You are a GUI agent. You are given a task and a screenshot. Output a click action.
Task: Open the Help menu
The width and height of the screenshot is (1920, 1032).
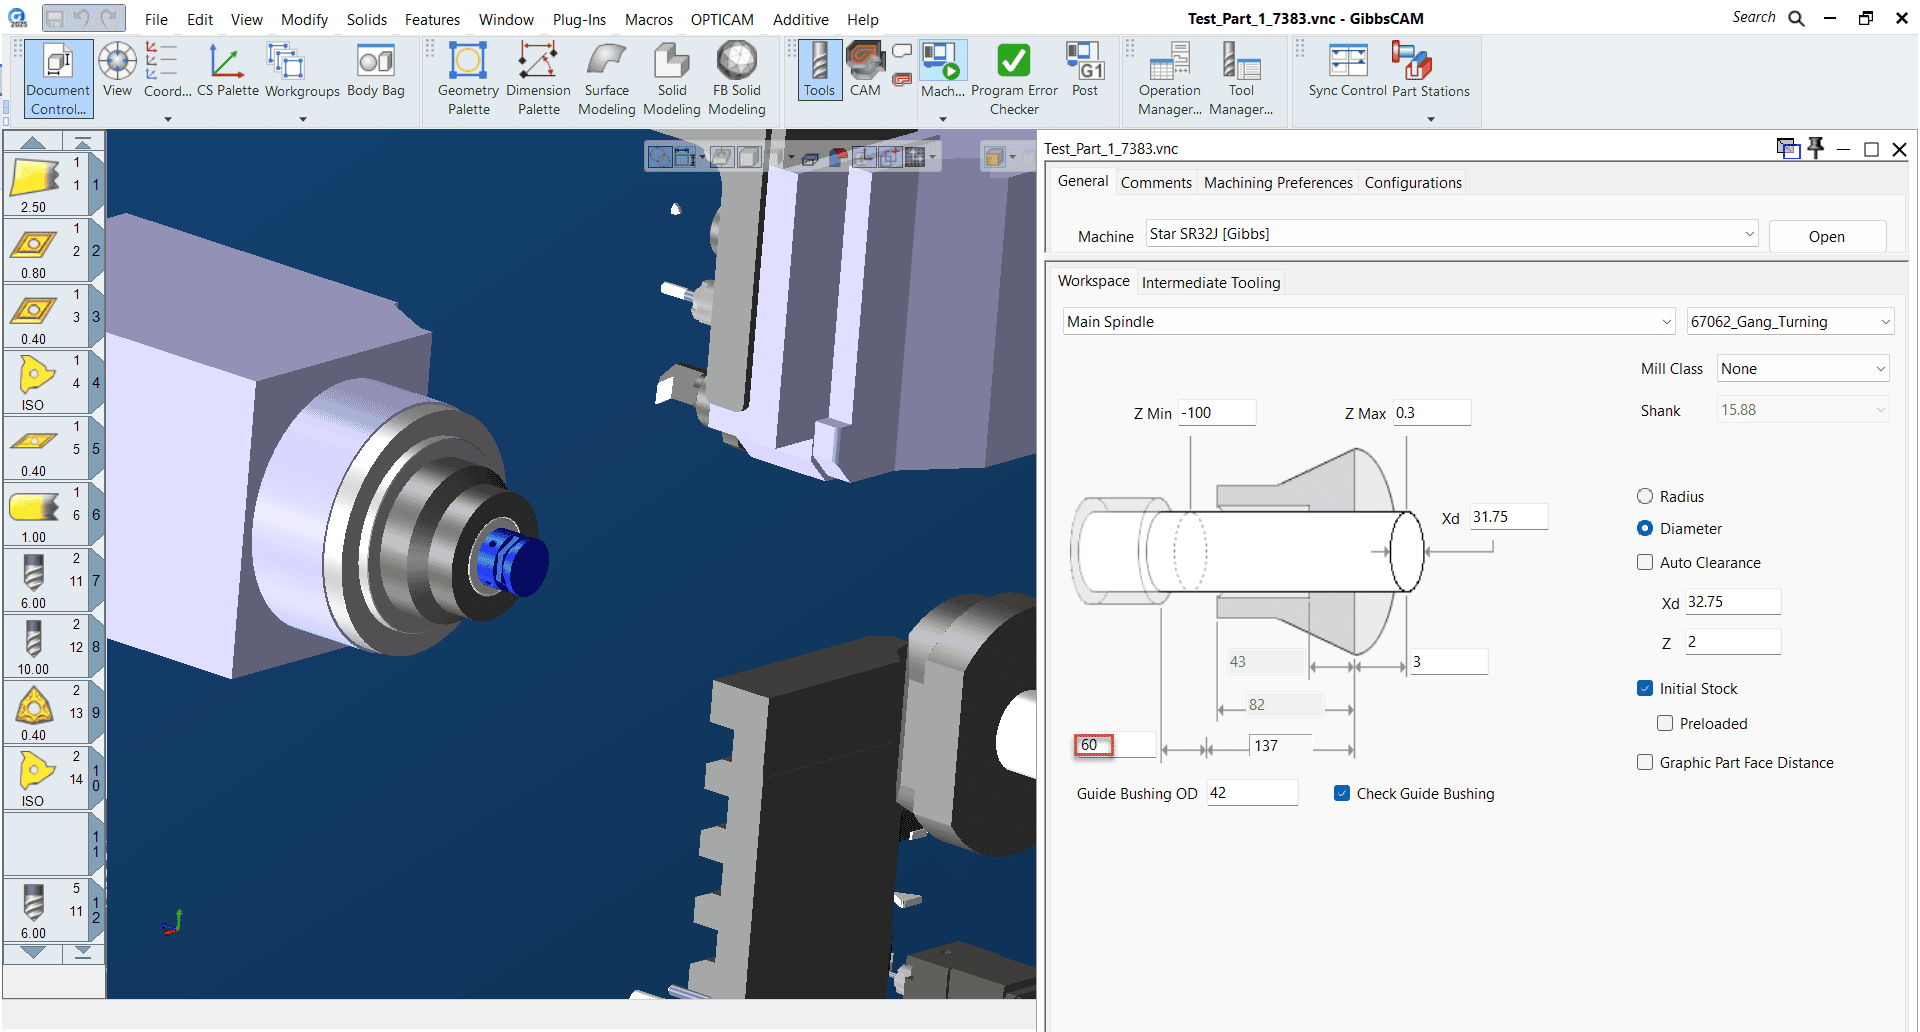(862, 19)
